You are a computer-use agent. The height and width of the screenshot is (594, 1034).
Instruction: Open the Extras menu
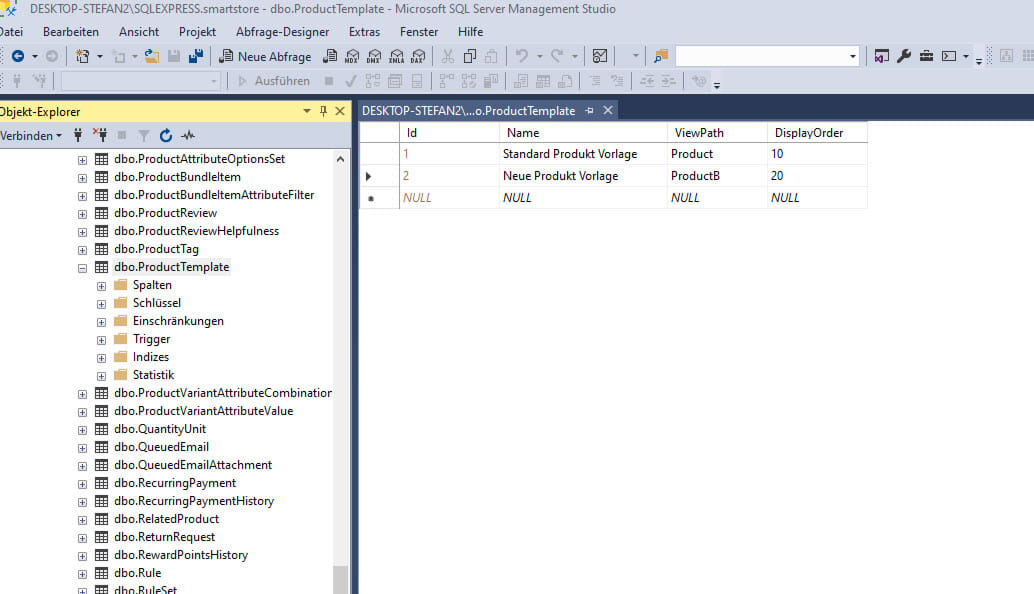[x=363, y=31]
